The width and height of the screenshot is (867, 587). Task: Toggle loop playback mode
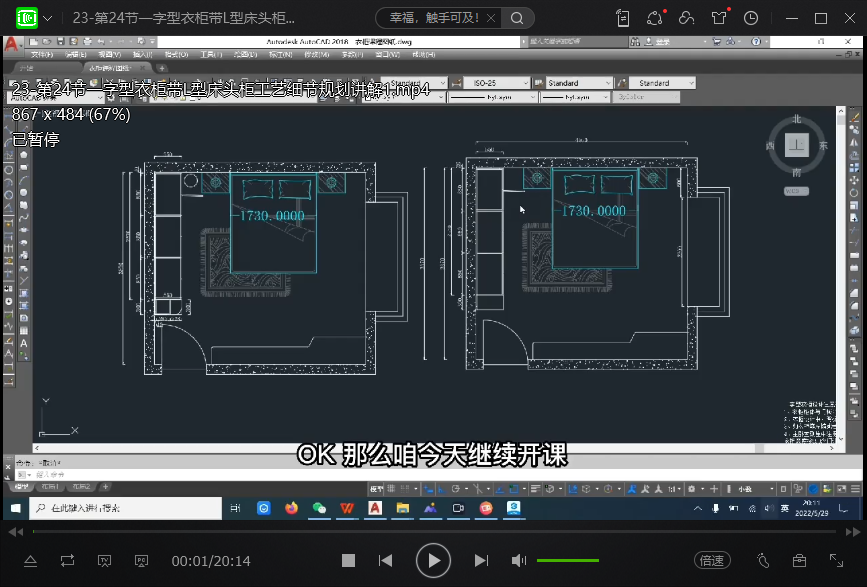[67, 561]
